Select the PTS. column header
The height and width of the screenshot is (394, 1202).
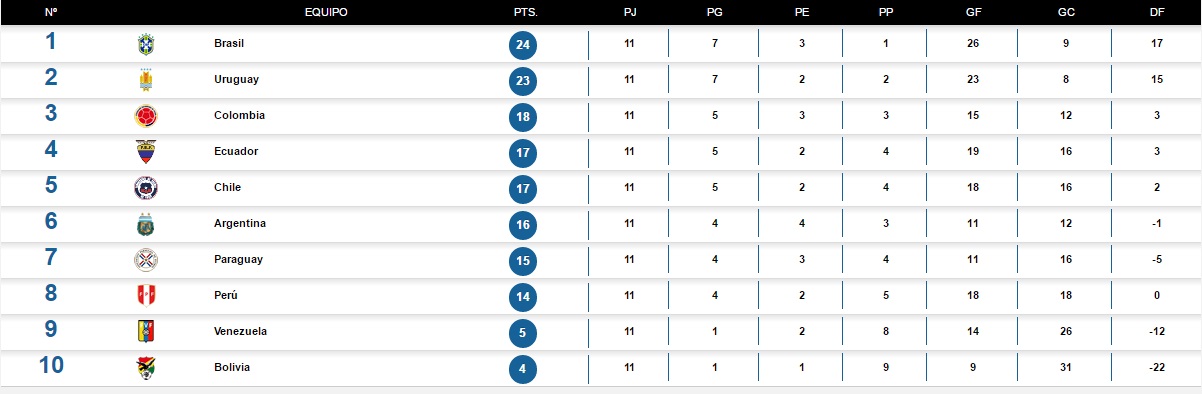point(525,12)
